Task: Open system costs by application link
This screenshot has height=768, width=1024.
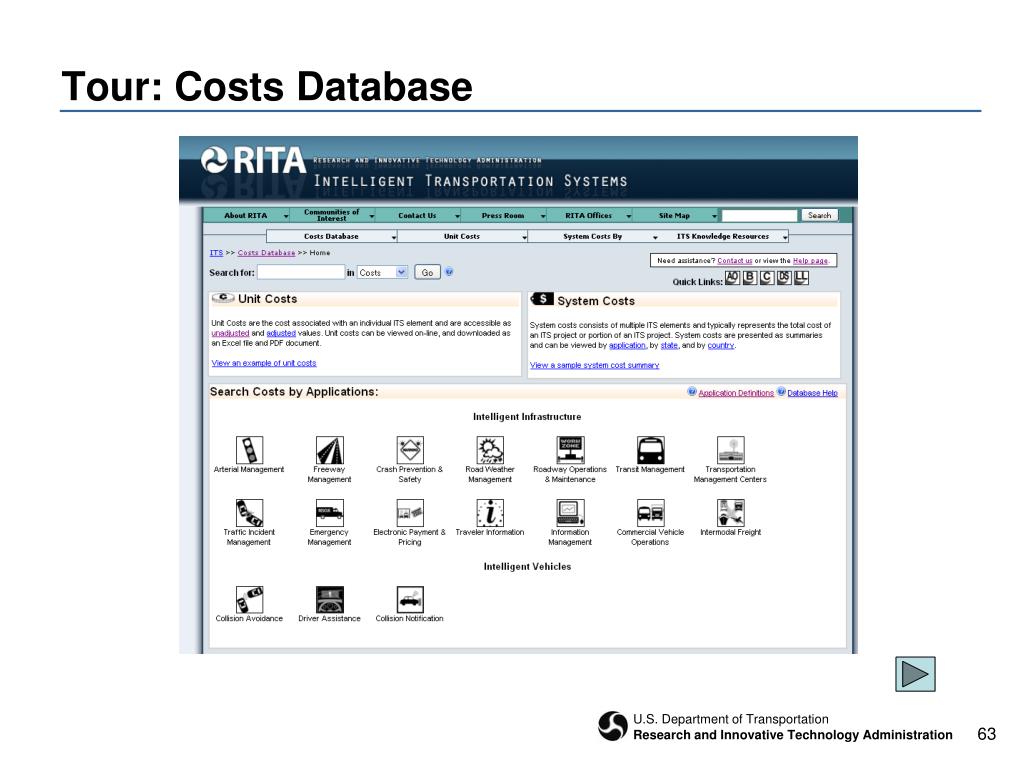Action: pos(628,345)
